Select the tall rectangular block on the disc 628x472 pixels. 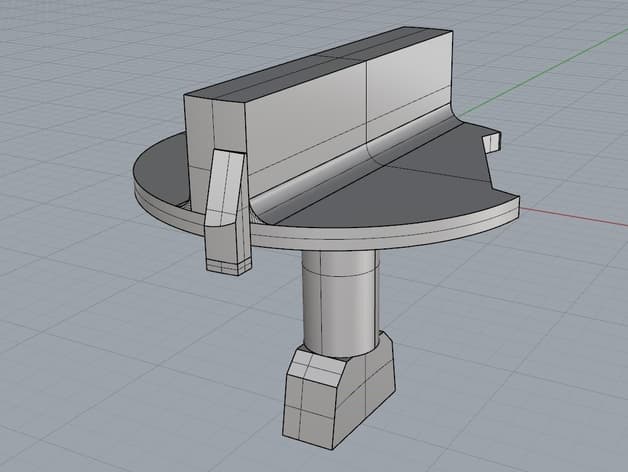point(320,120)
